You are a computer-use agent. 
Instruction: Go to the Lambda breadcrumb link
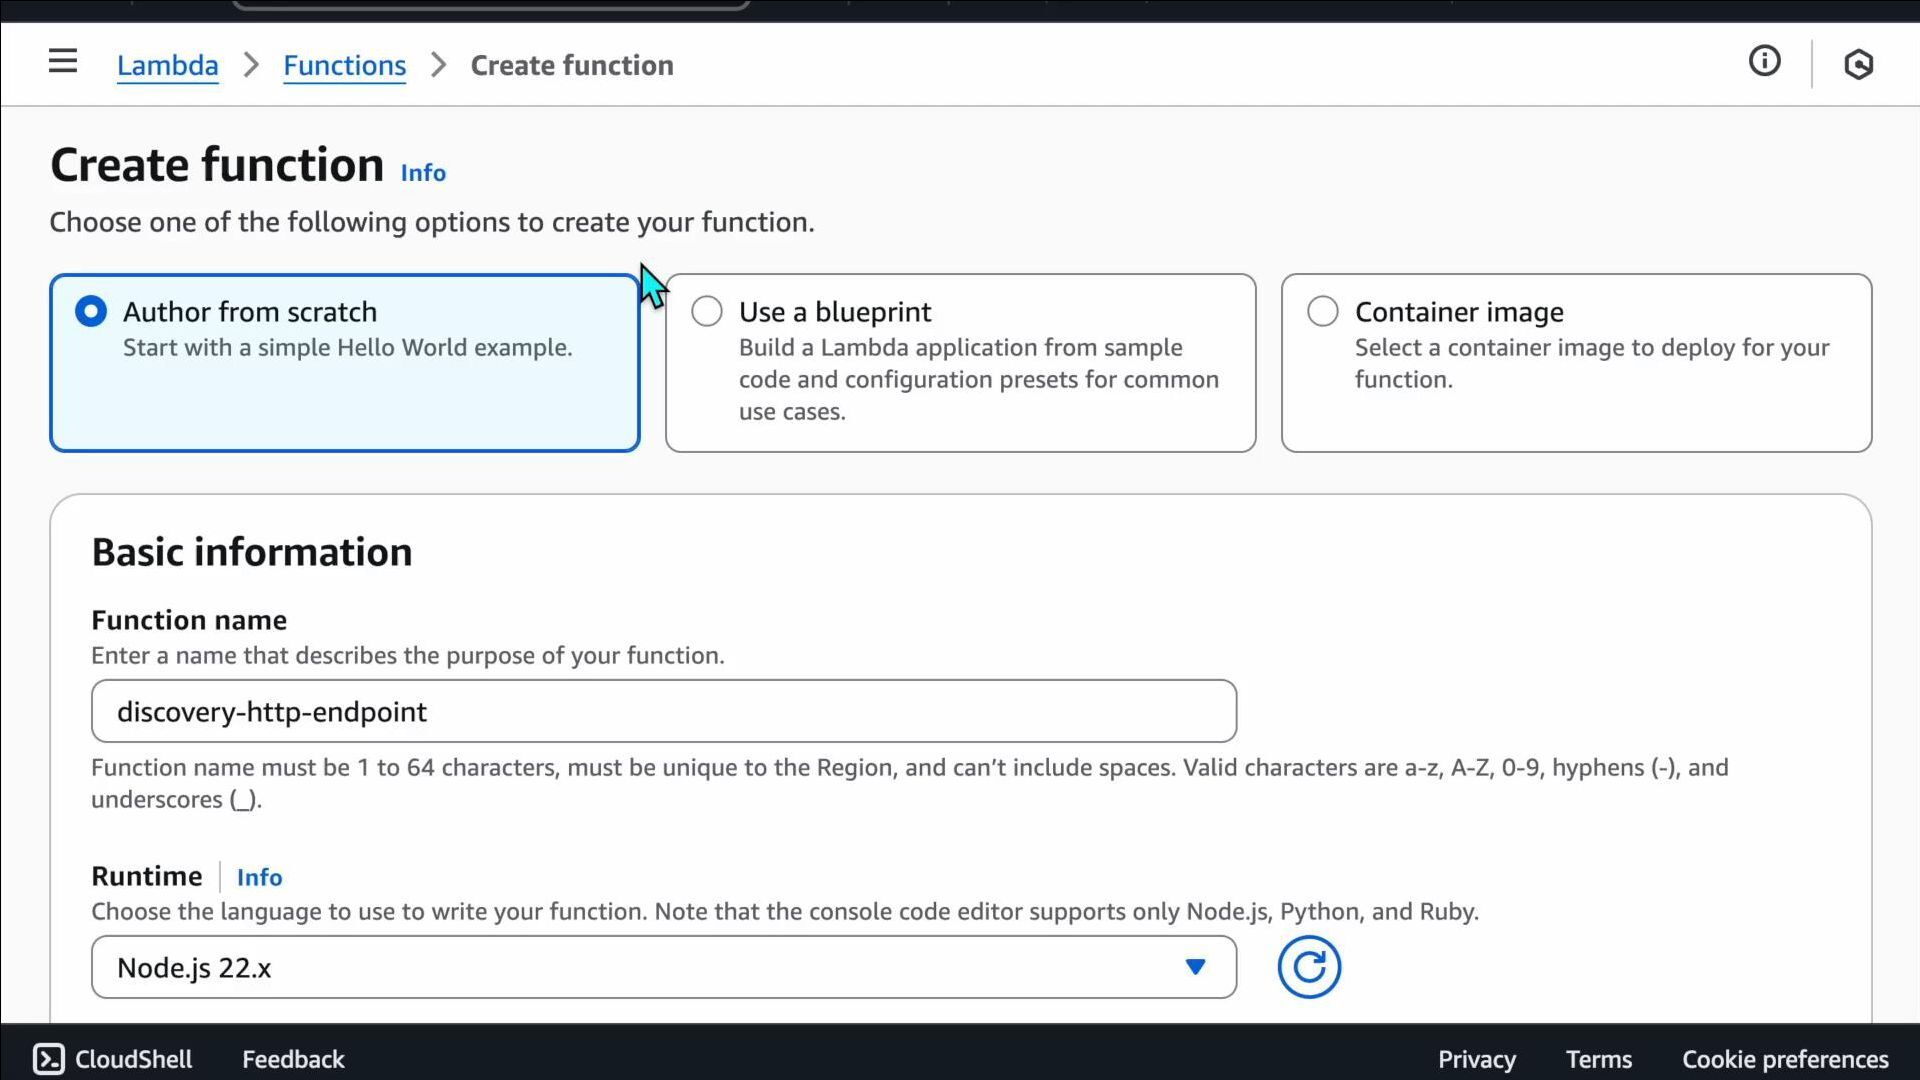pyautogui.click(x=168, y=65)
